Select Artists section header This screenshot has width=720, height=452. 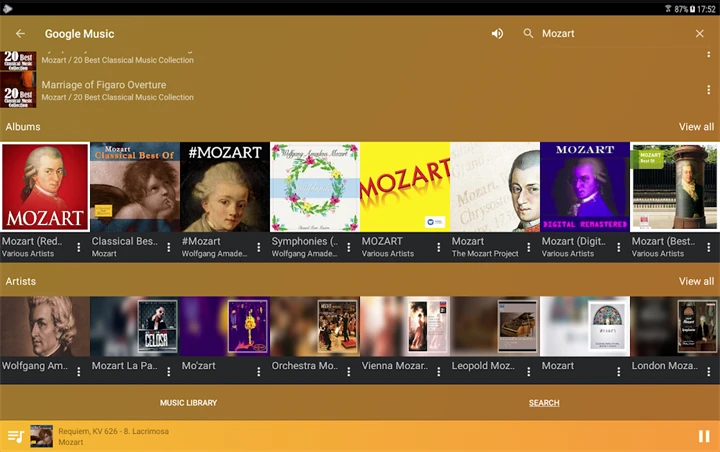tap(21, 281)
